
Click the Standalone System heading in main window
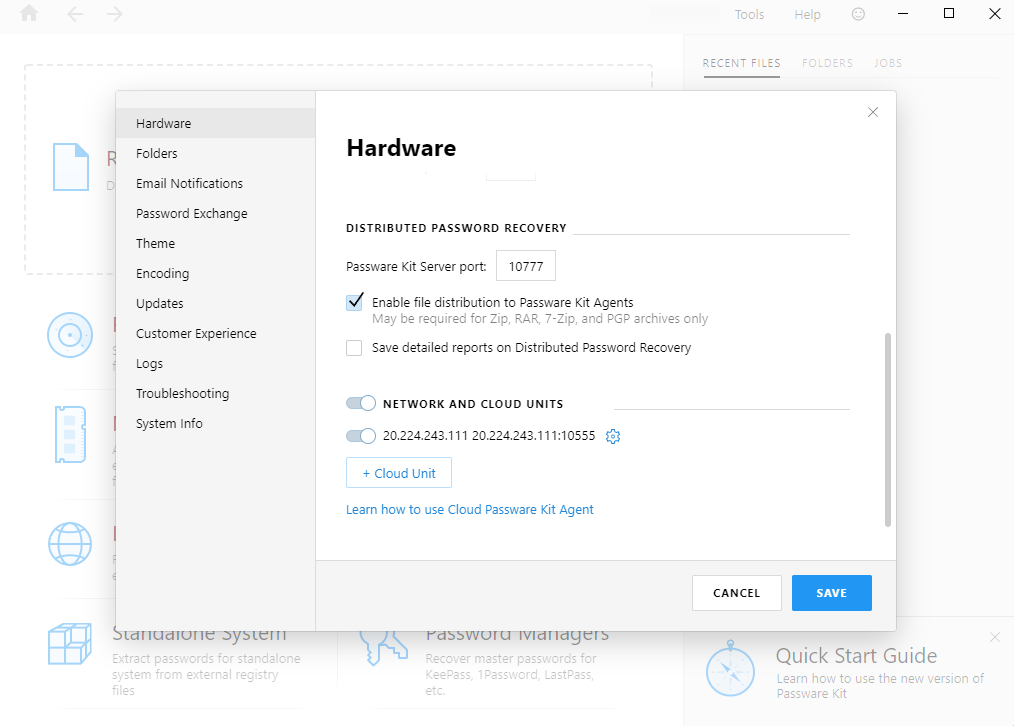click(x=199, y=634)
